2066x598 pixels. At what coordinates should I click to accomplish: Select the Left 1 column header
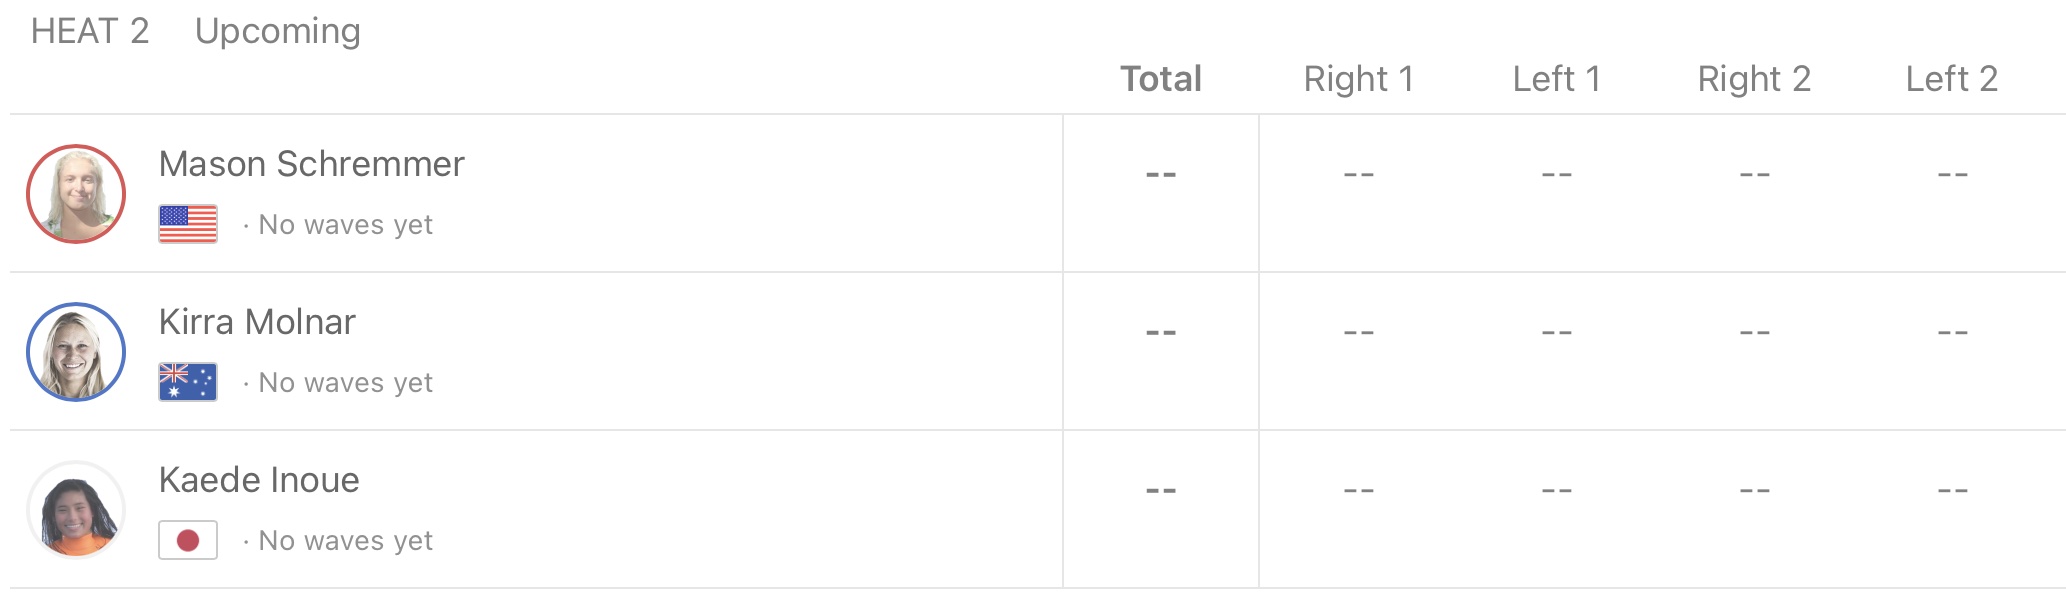[x=1556, y=79]
